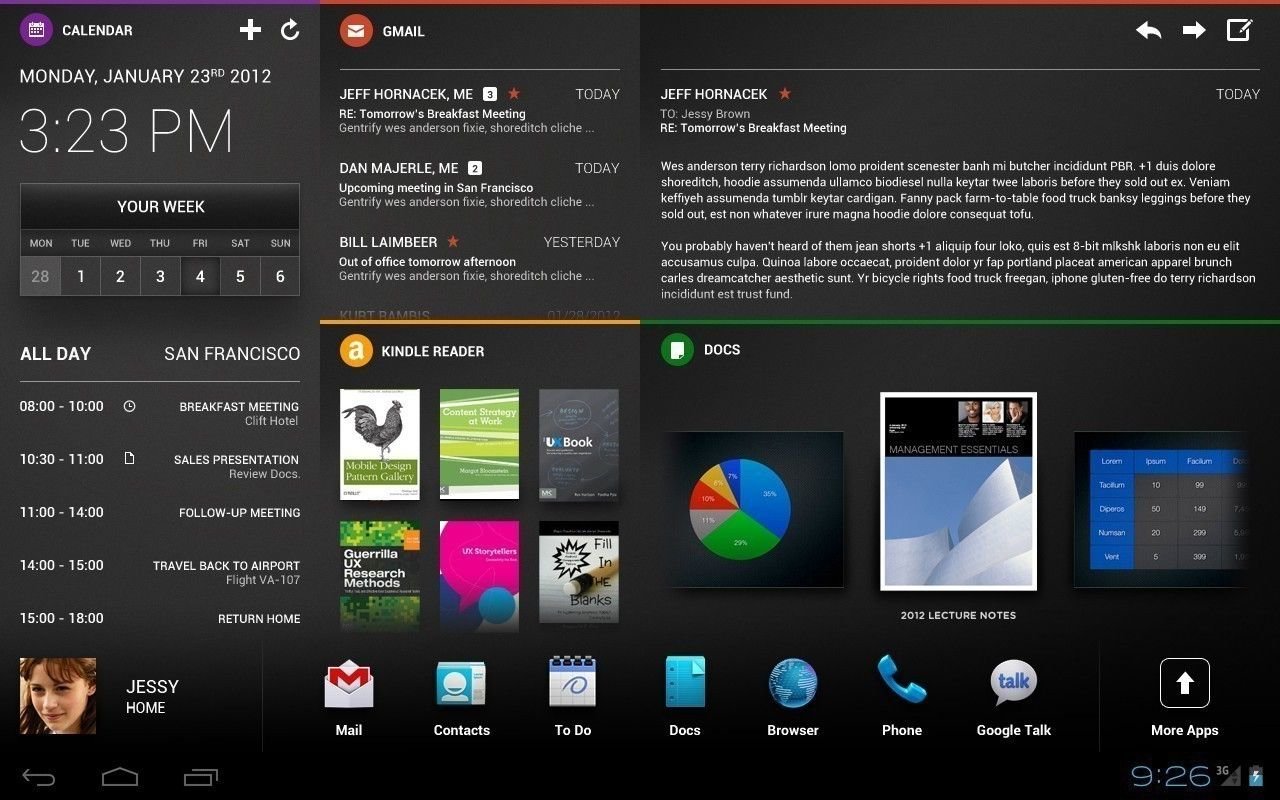Viewport: 1280px width, 800px height.
Task: Open the Jeff Hornacek breakfast meeting email
Action: tap(479, 110)
